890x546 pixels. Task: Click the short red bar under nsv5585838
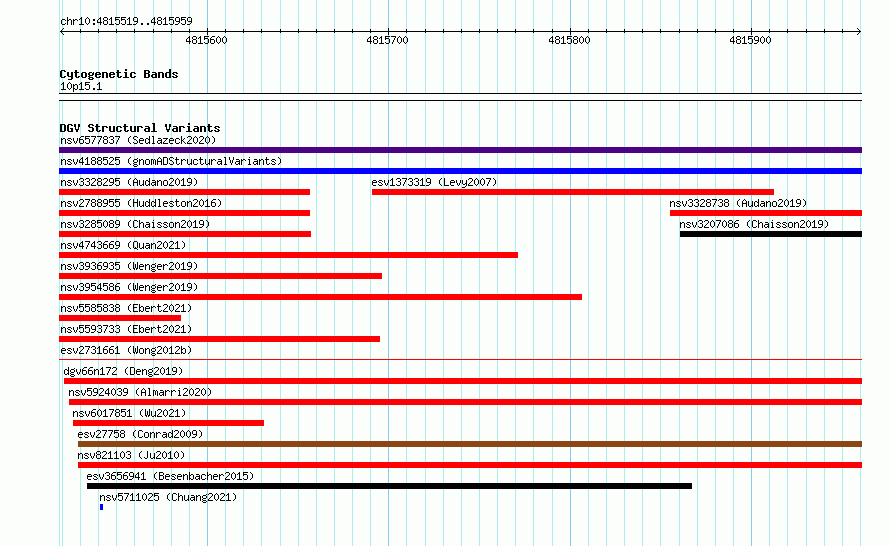click(x=120, y=318)
